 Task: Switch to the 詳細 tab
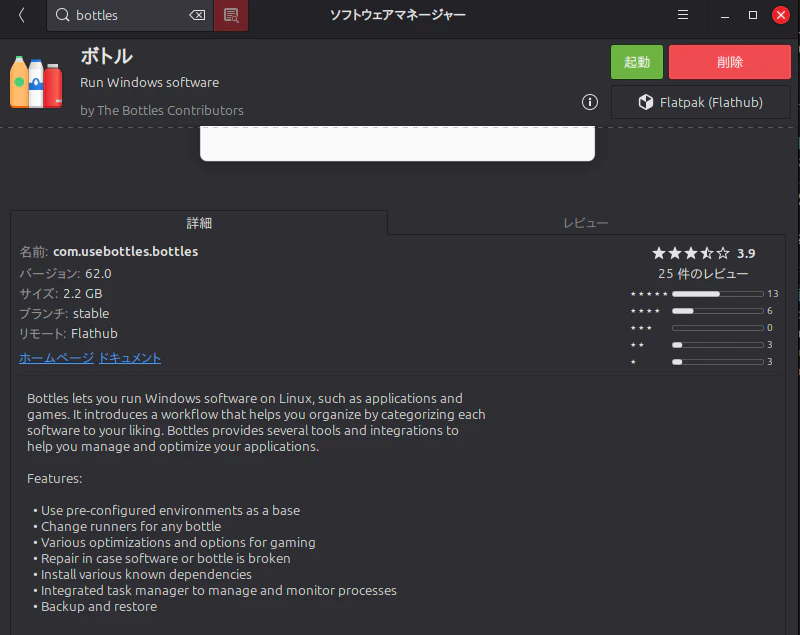click(x=199, y=223)
